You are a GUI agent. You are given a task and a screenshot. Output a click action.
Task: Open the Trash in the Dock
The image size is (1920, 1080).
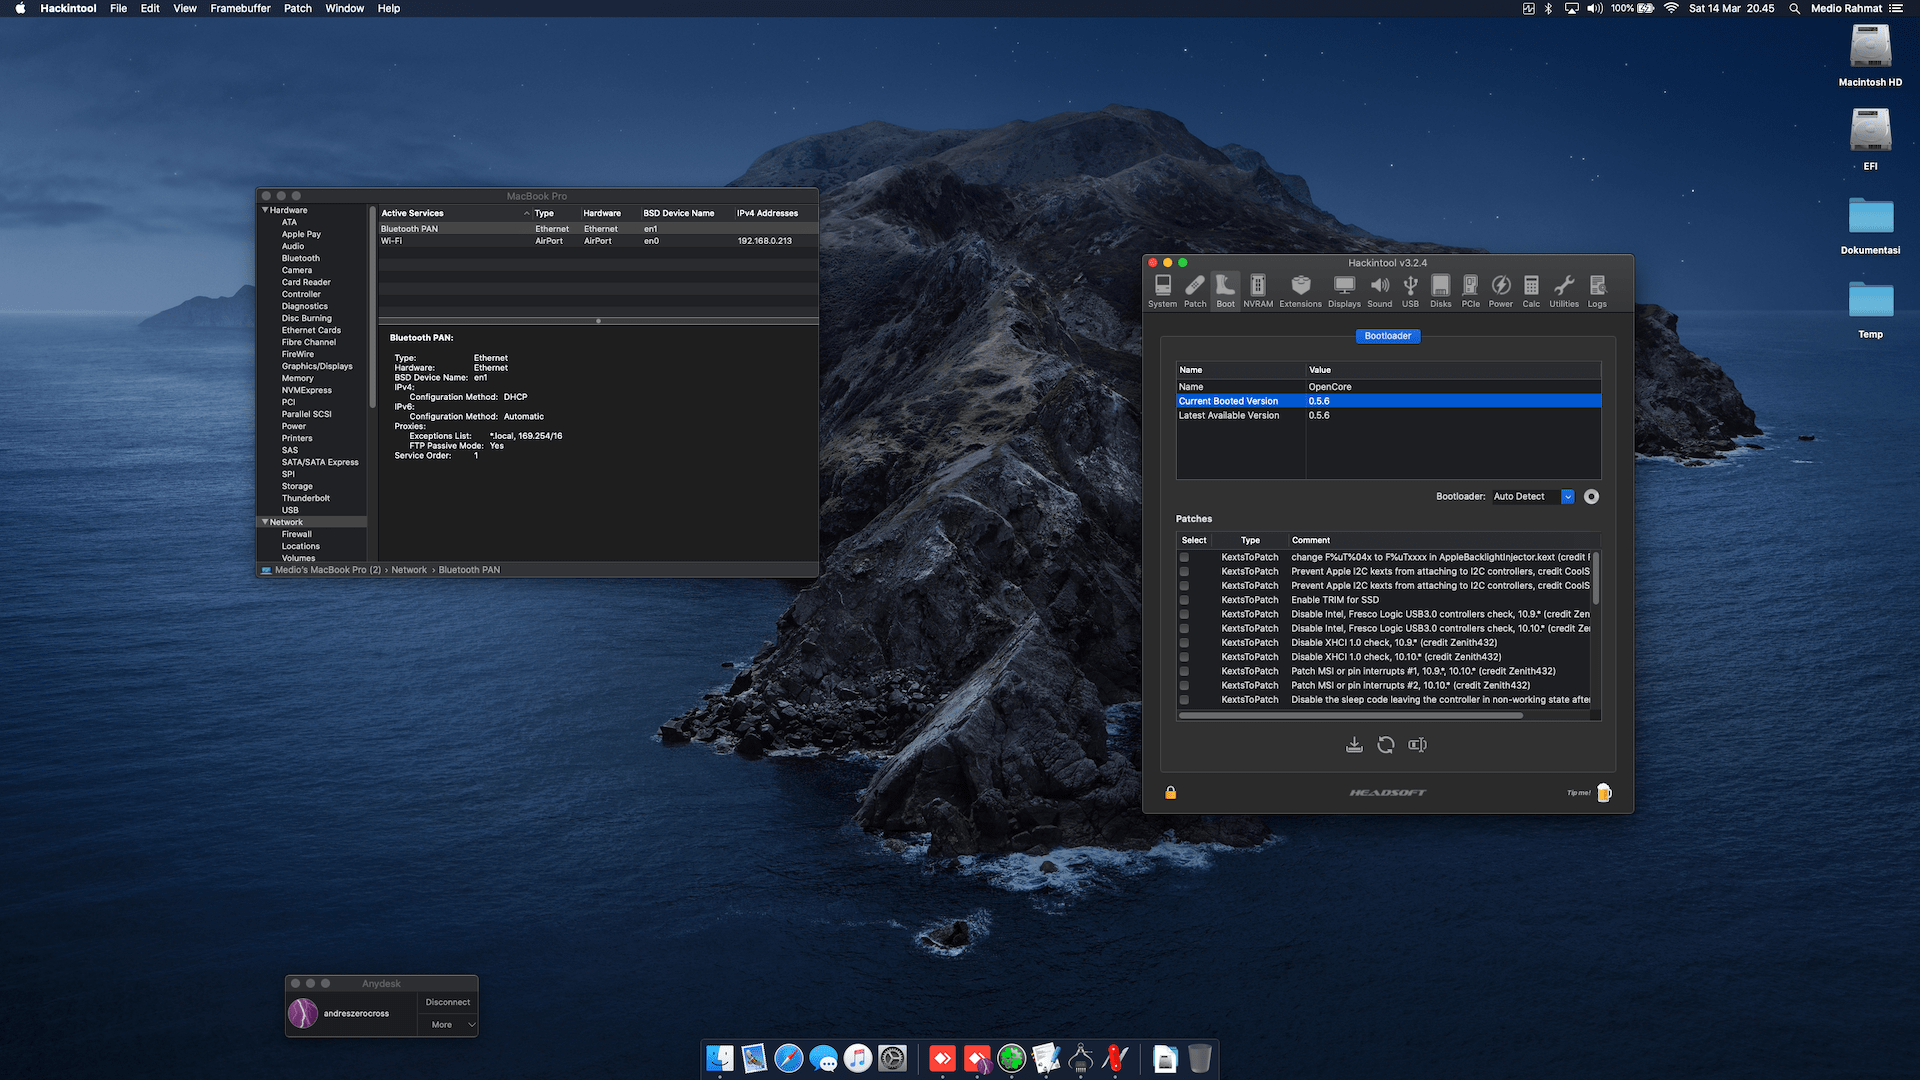pos(1200,1058)
